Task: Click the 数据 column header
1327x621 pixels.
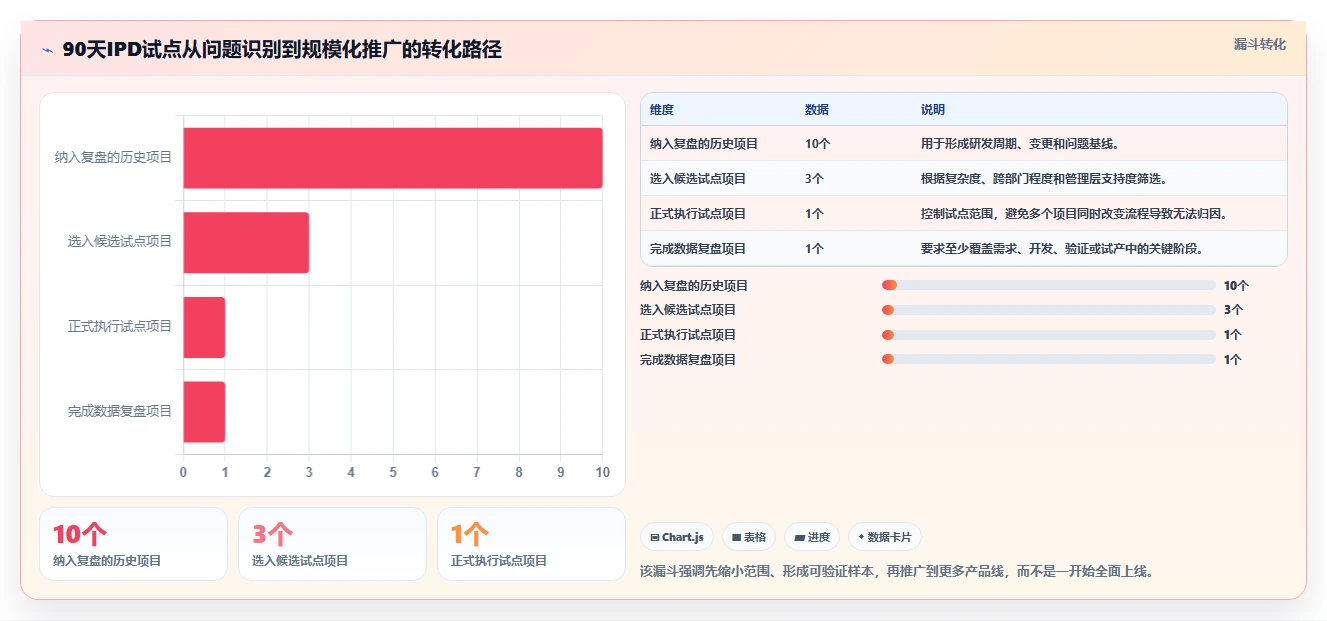Action: pos(816,110)
